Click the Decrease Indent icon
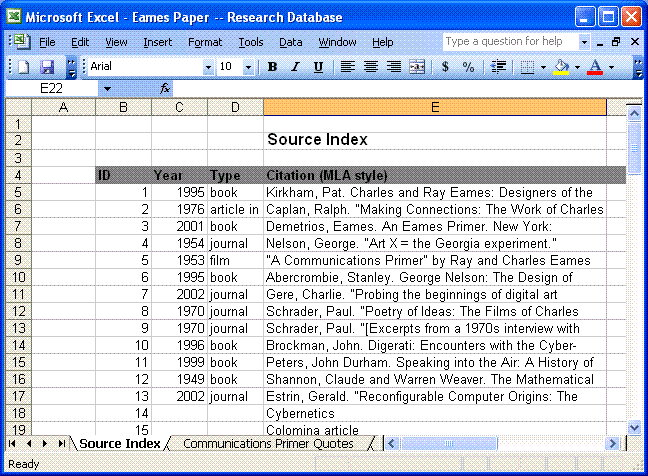 (498, 67)
